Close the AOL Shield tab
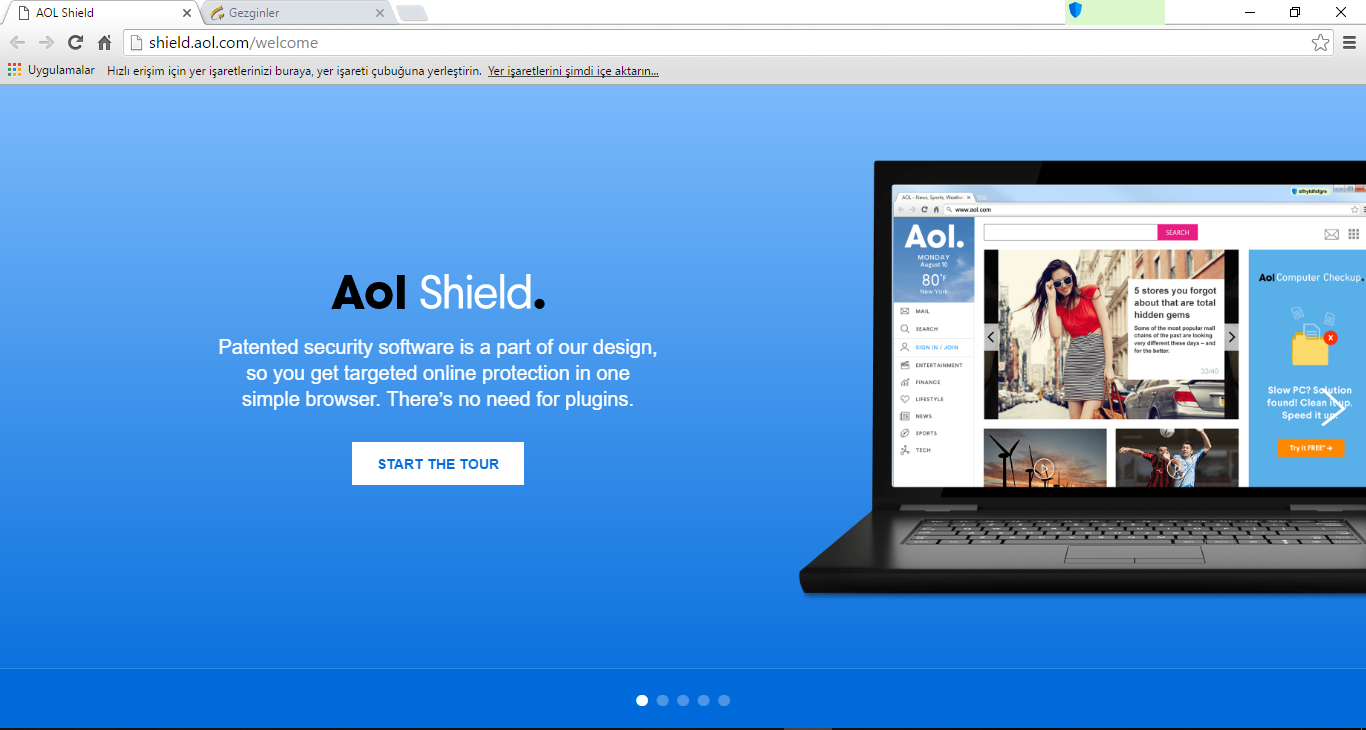The height and width of the screenshot is (730, 1366). (187, 13)
